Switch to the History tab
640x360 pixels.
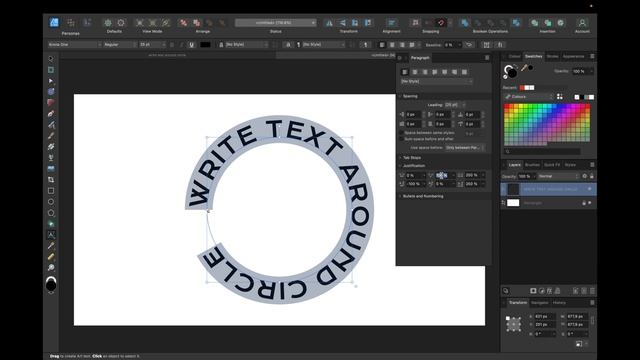559,303
